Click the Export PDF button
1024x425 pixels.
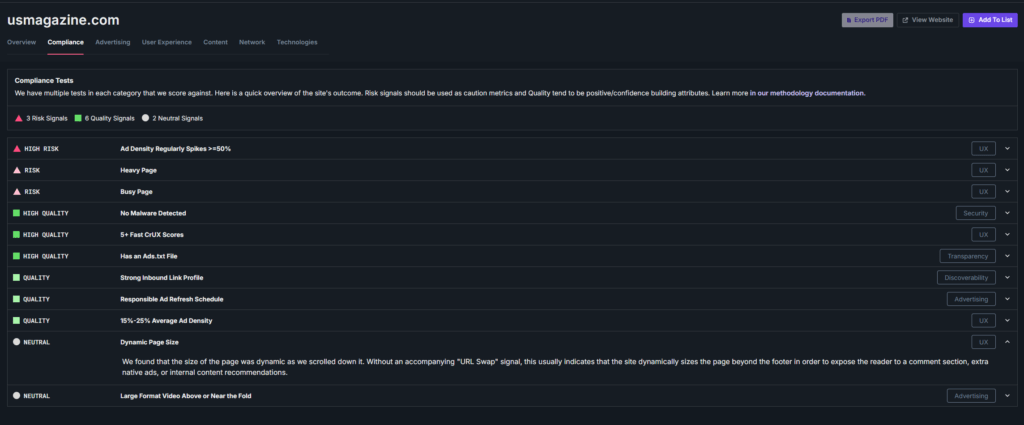(x=867, y=20)
